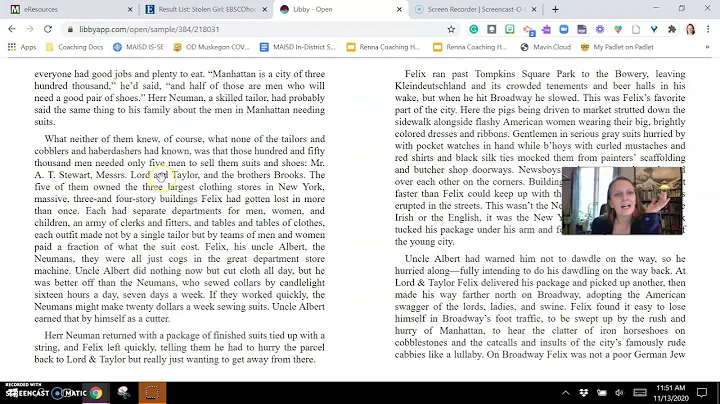720x404 pixels.
Task: Open the red extension with badge 2
Action: [528, 30]
